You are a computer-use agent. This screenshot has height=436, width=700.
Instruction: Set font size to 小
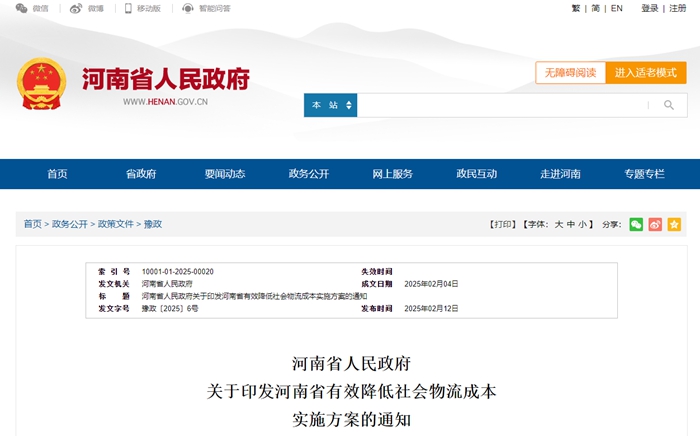click(x=583, y=224)
